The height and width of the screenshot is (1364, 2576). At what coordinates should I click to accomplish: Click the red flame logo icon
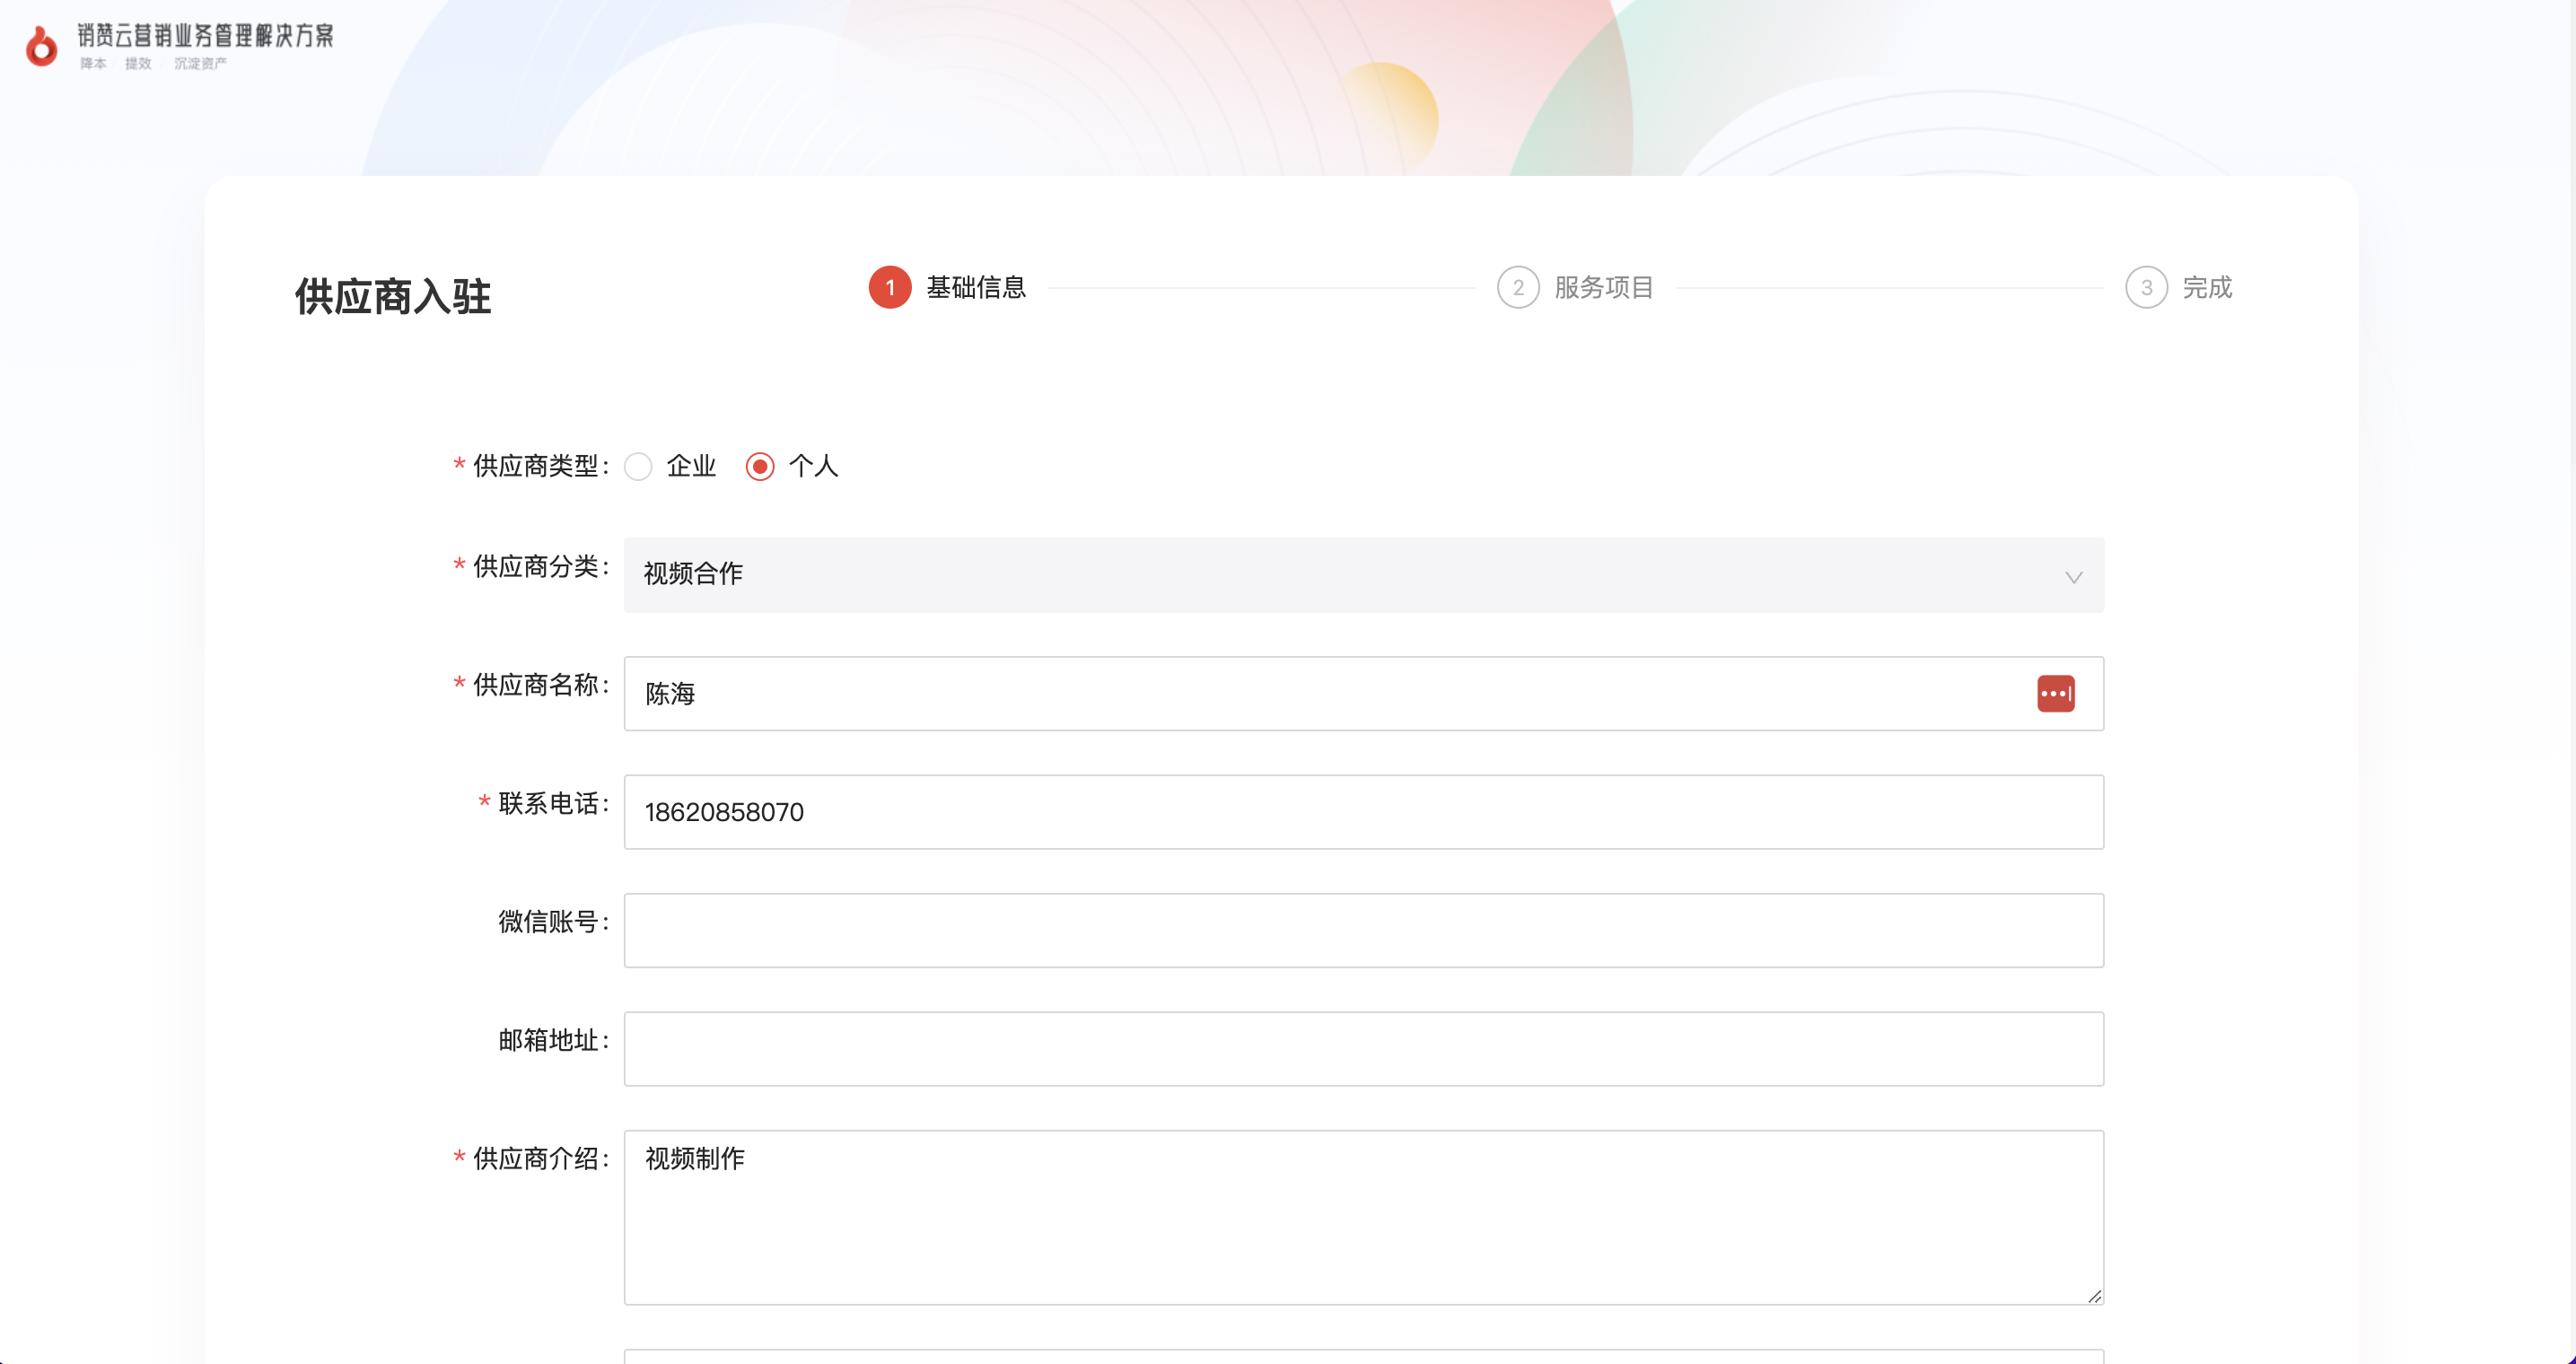[x=41, y=46]
